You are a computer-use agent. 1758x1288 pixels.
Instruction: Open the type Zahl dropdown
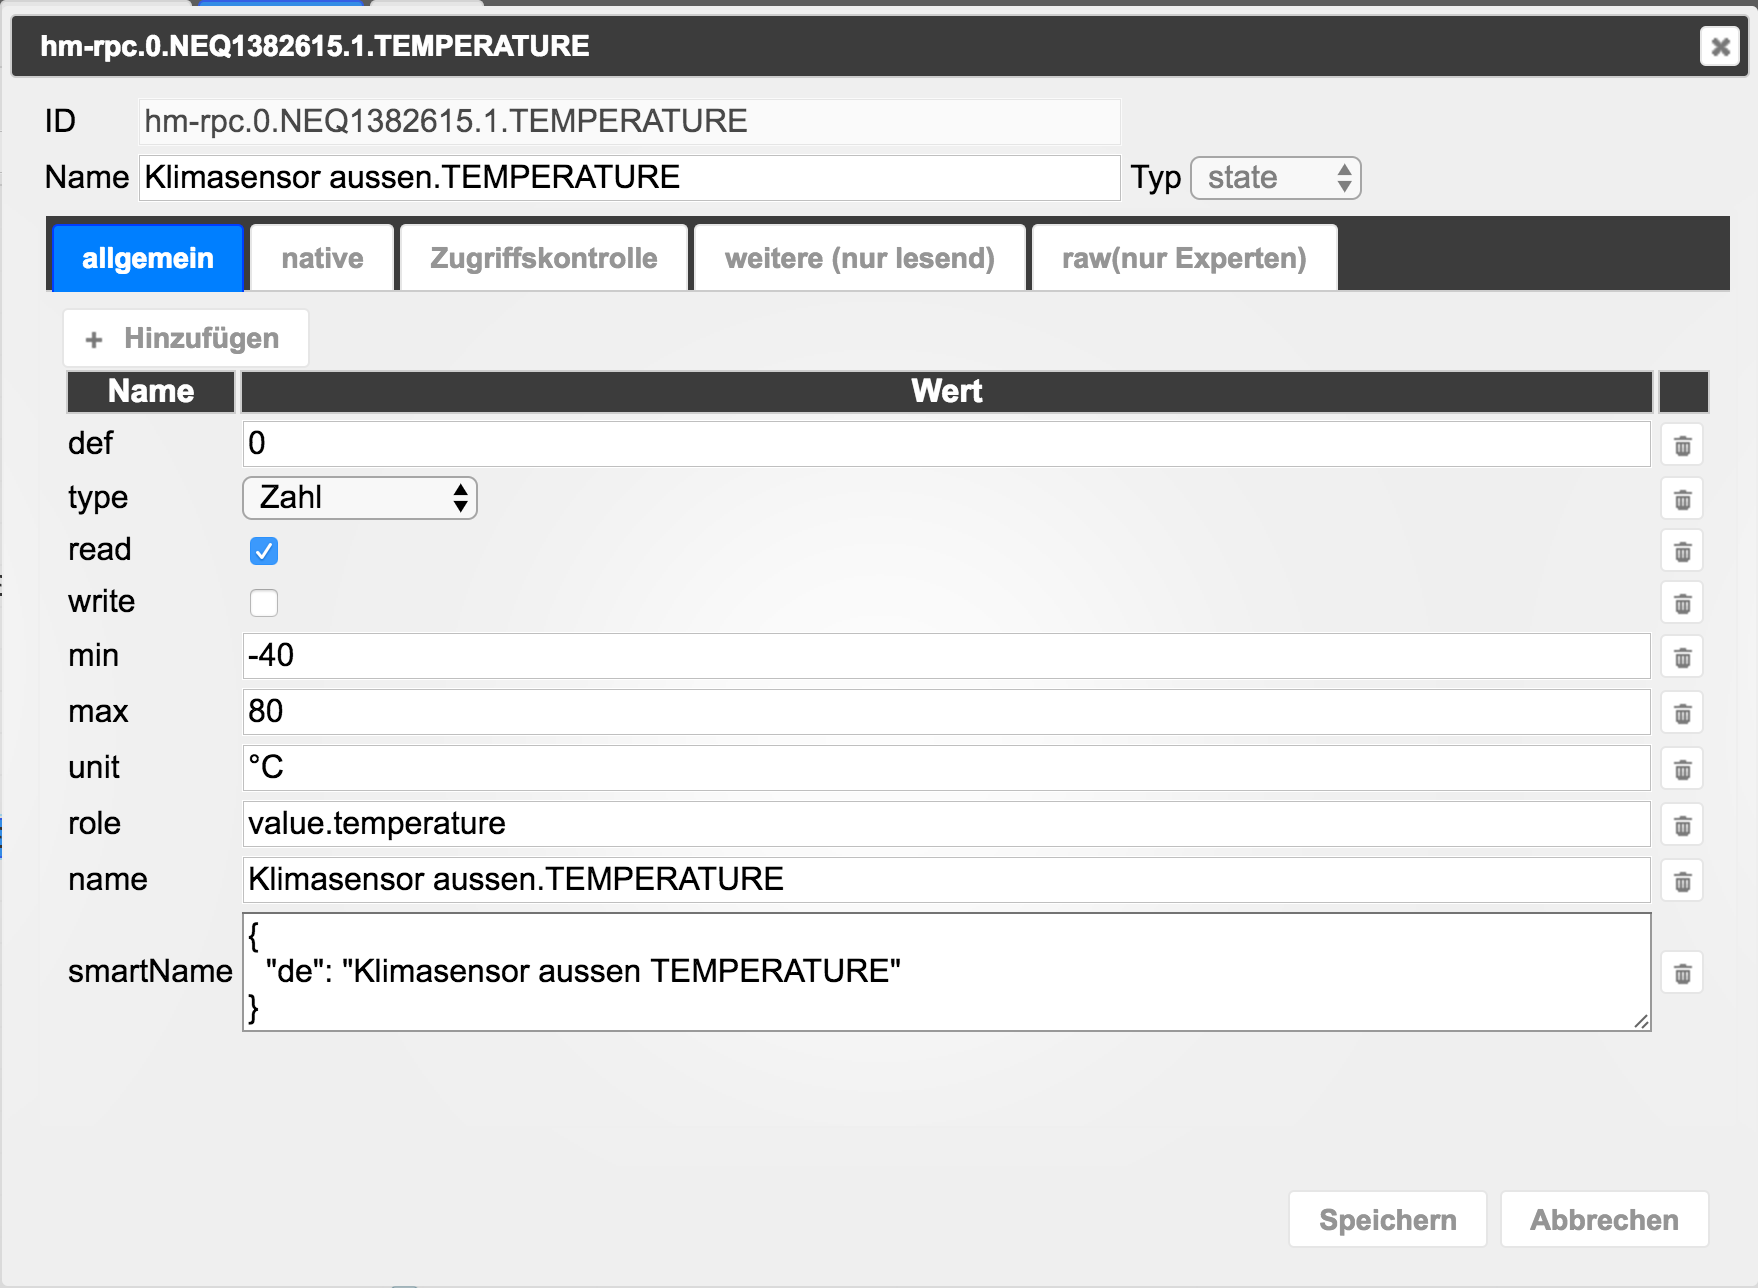(x=360, y=498)
